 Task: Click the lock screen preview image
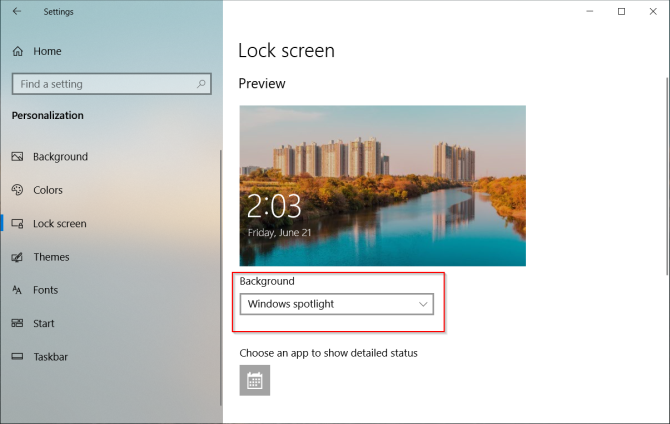tap(382, 186)
